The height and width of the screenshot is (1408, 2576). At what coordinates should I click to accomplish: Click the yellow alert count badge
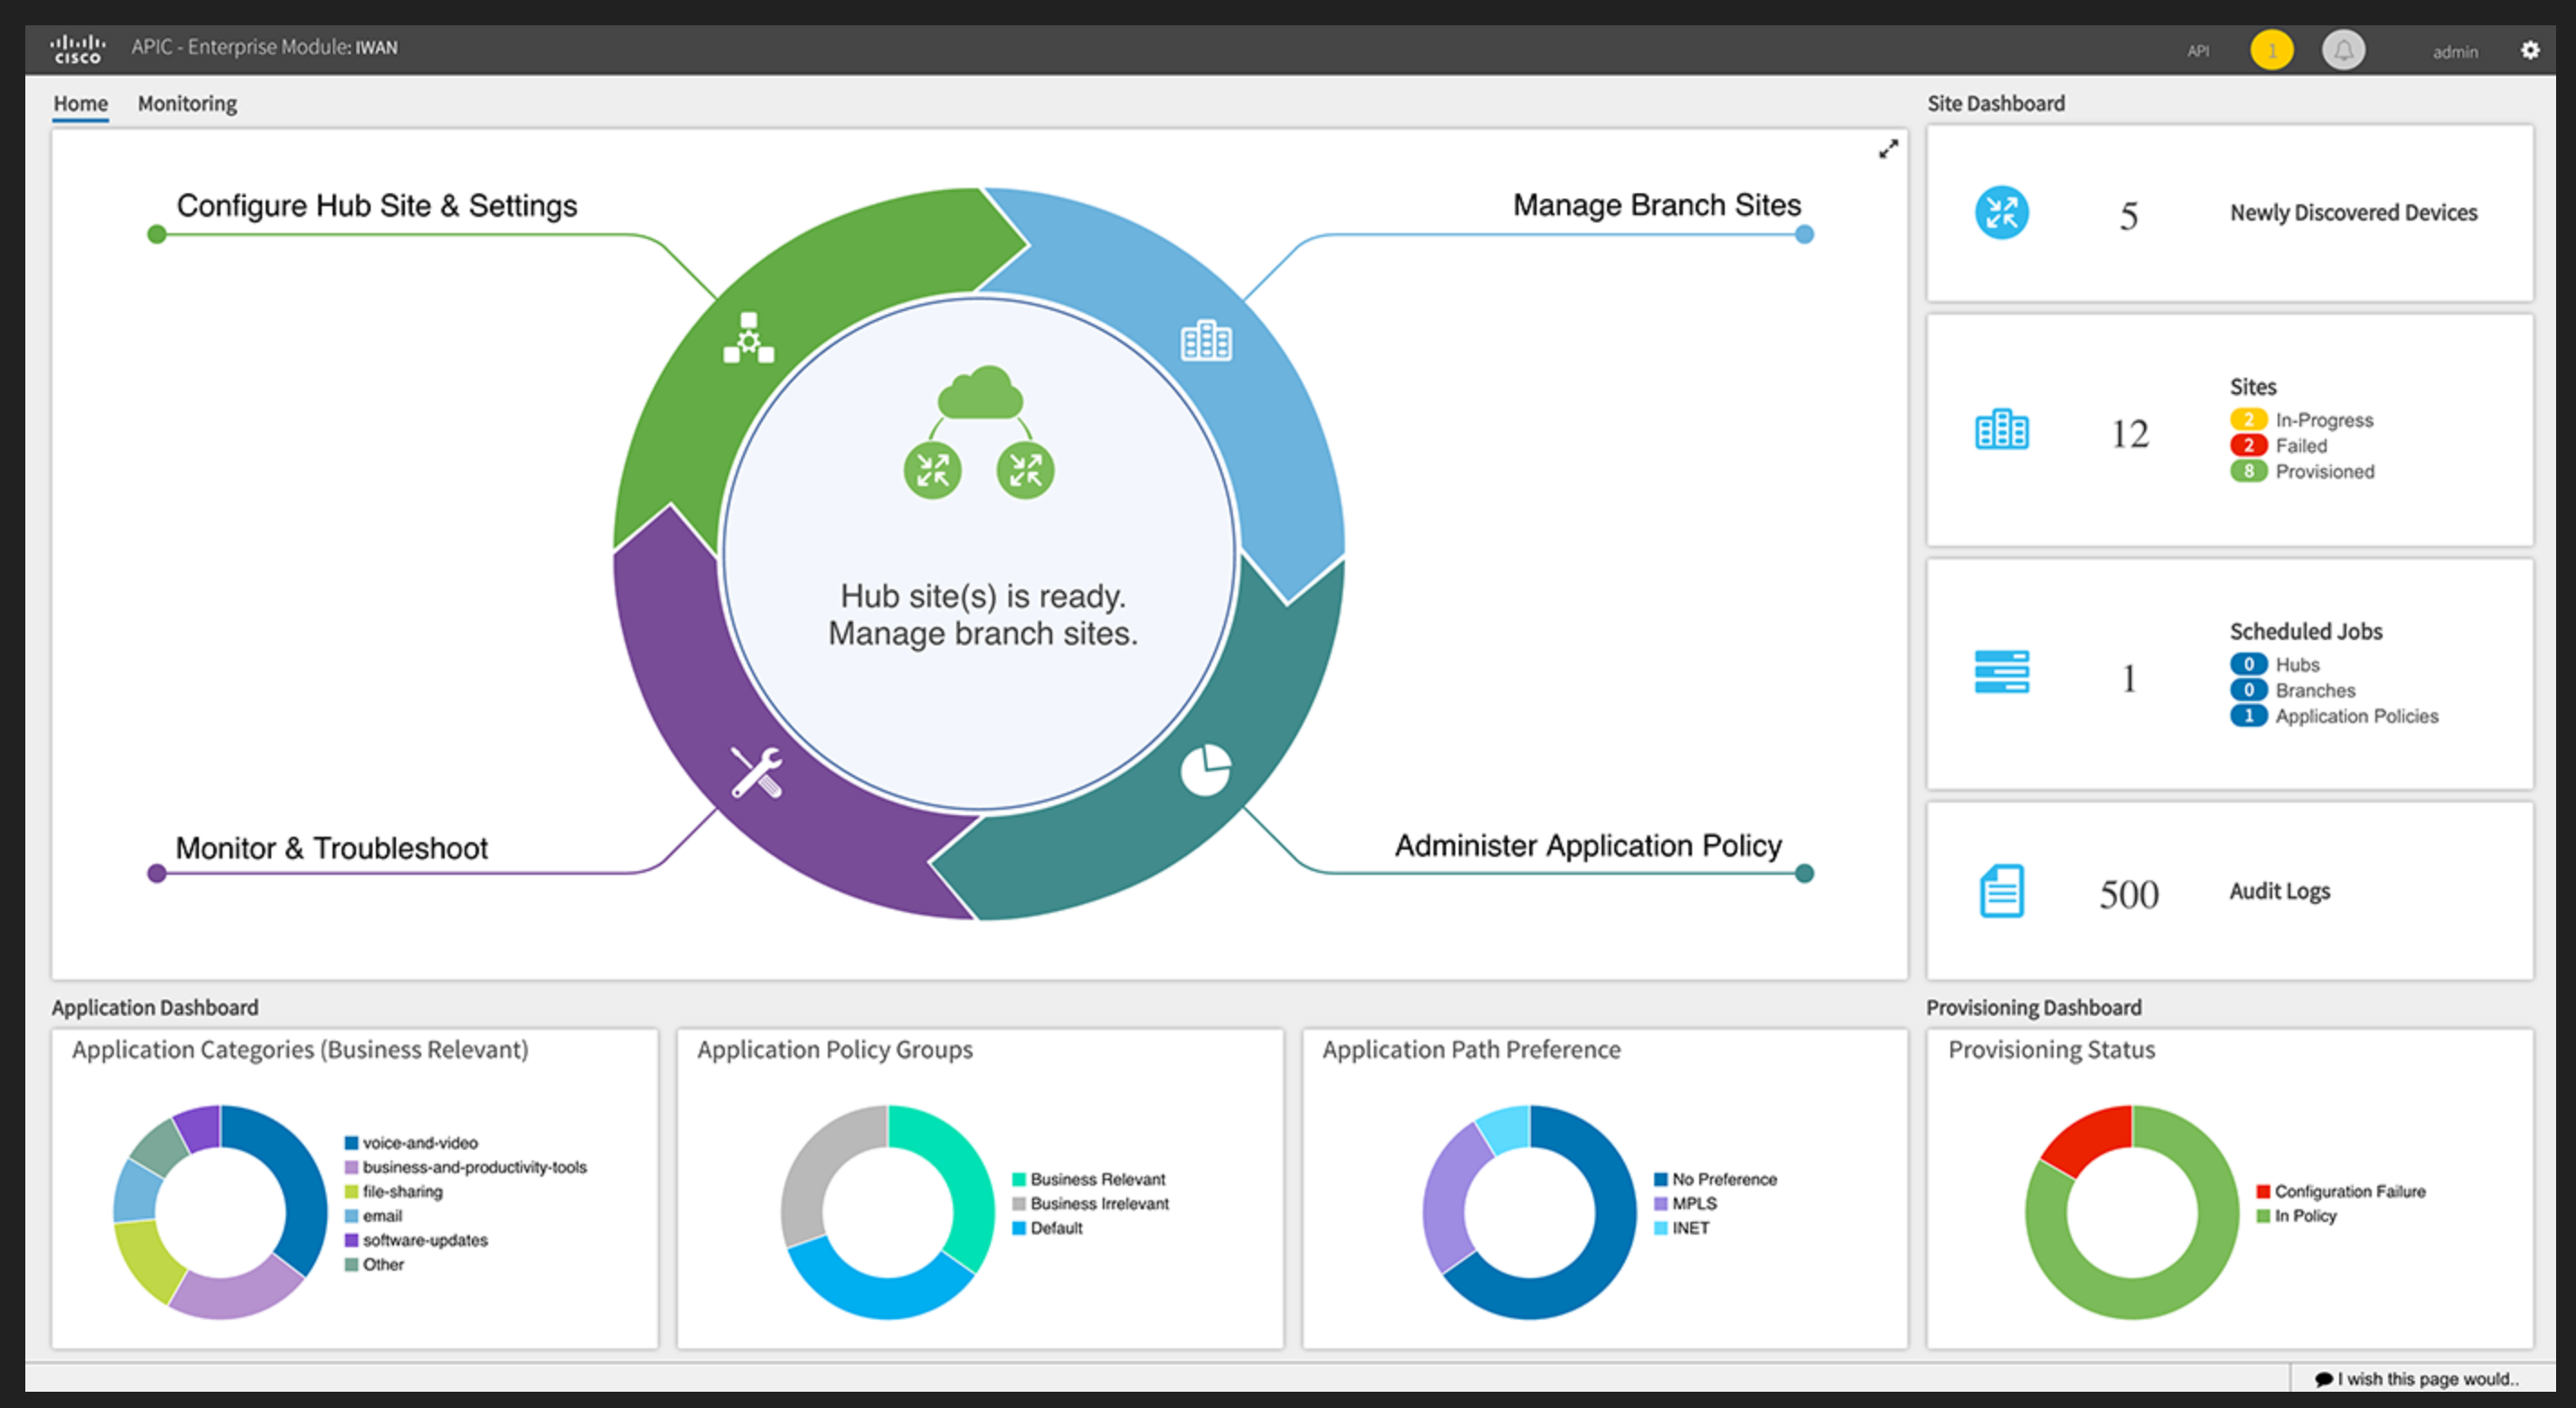(2271, 50)
